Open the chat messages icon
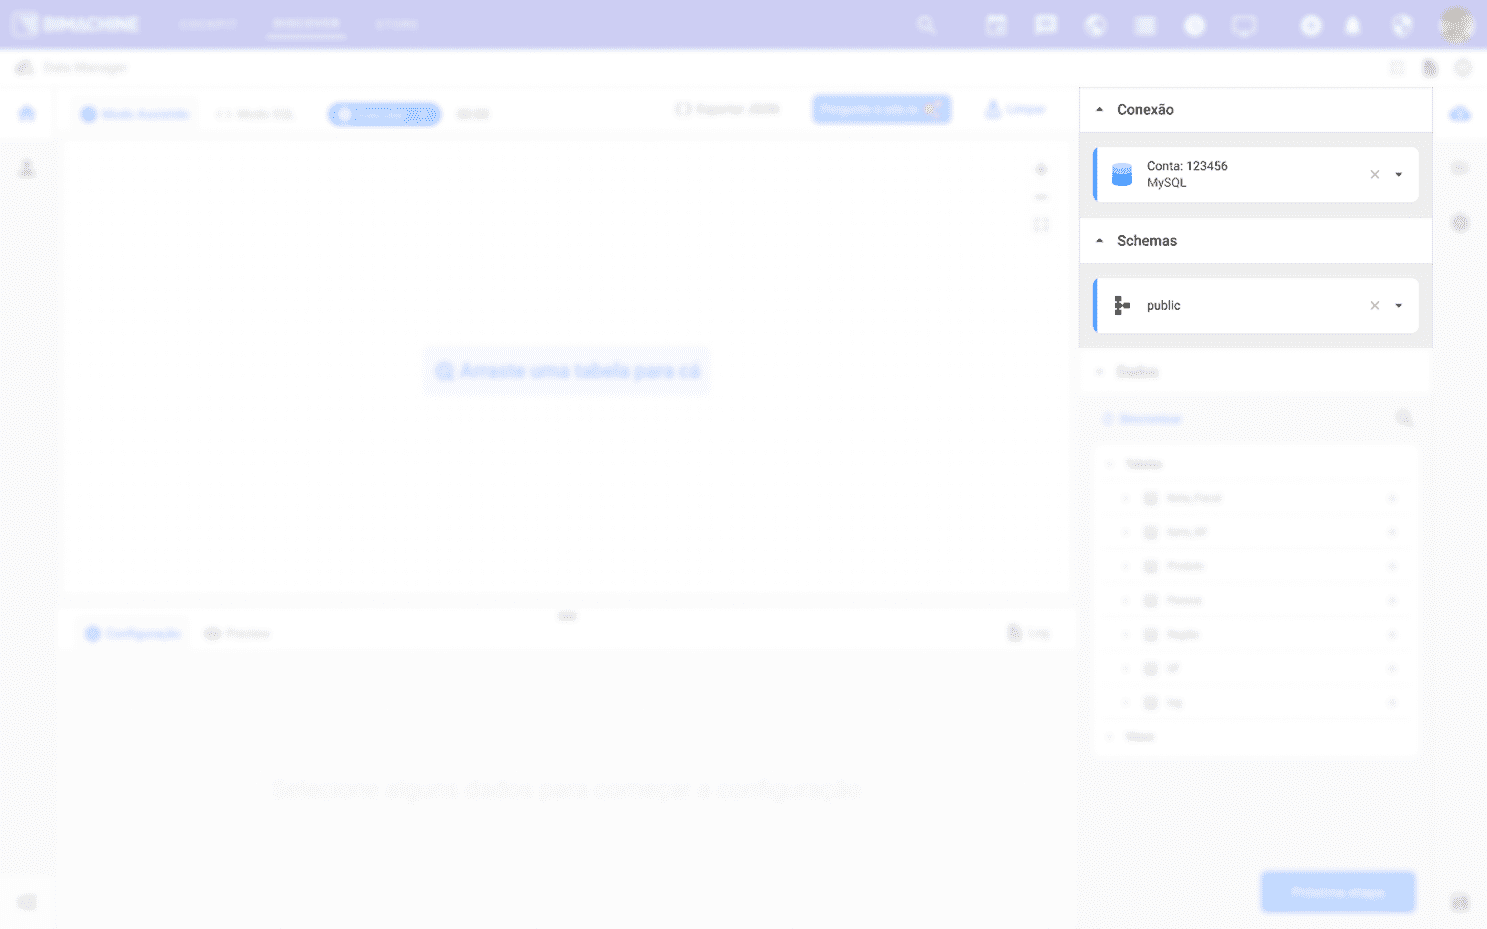The image size is (1487, 929). tap(1045, 25)
